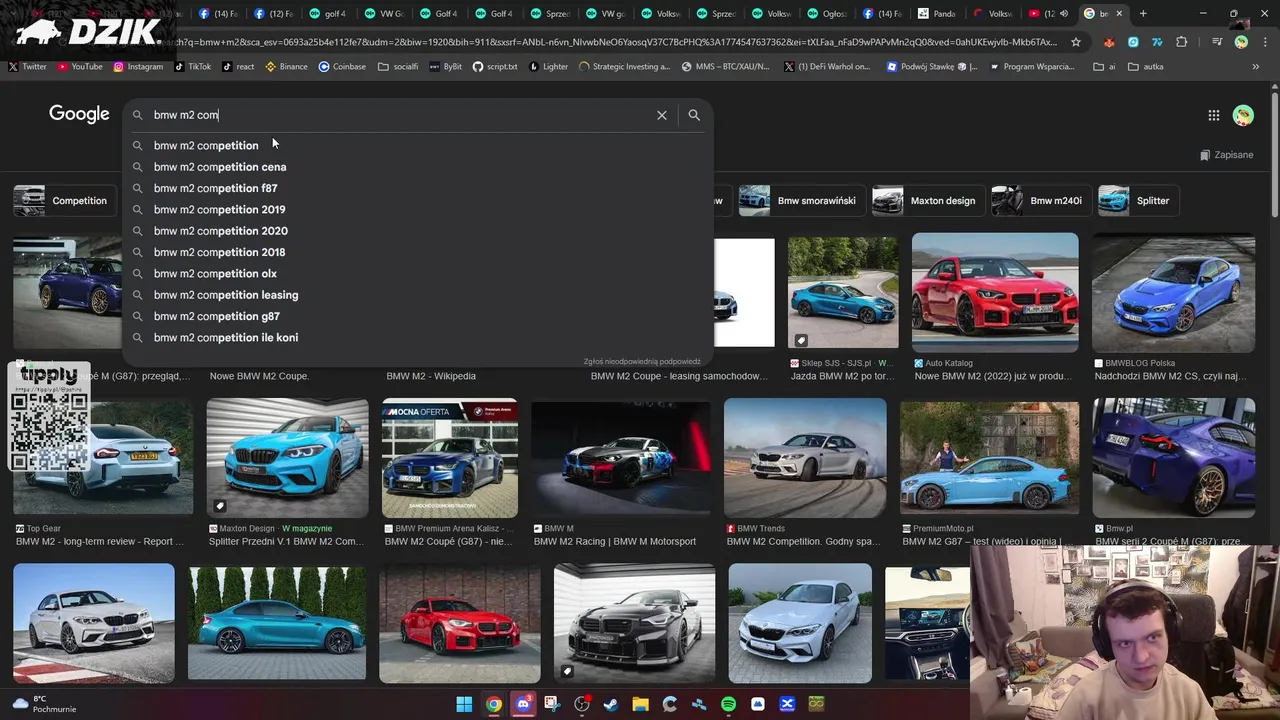Open File Explorer from the taskbar

pos(640,704)
